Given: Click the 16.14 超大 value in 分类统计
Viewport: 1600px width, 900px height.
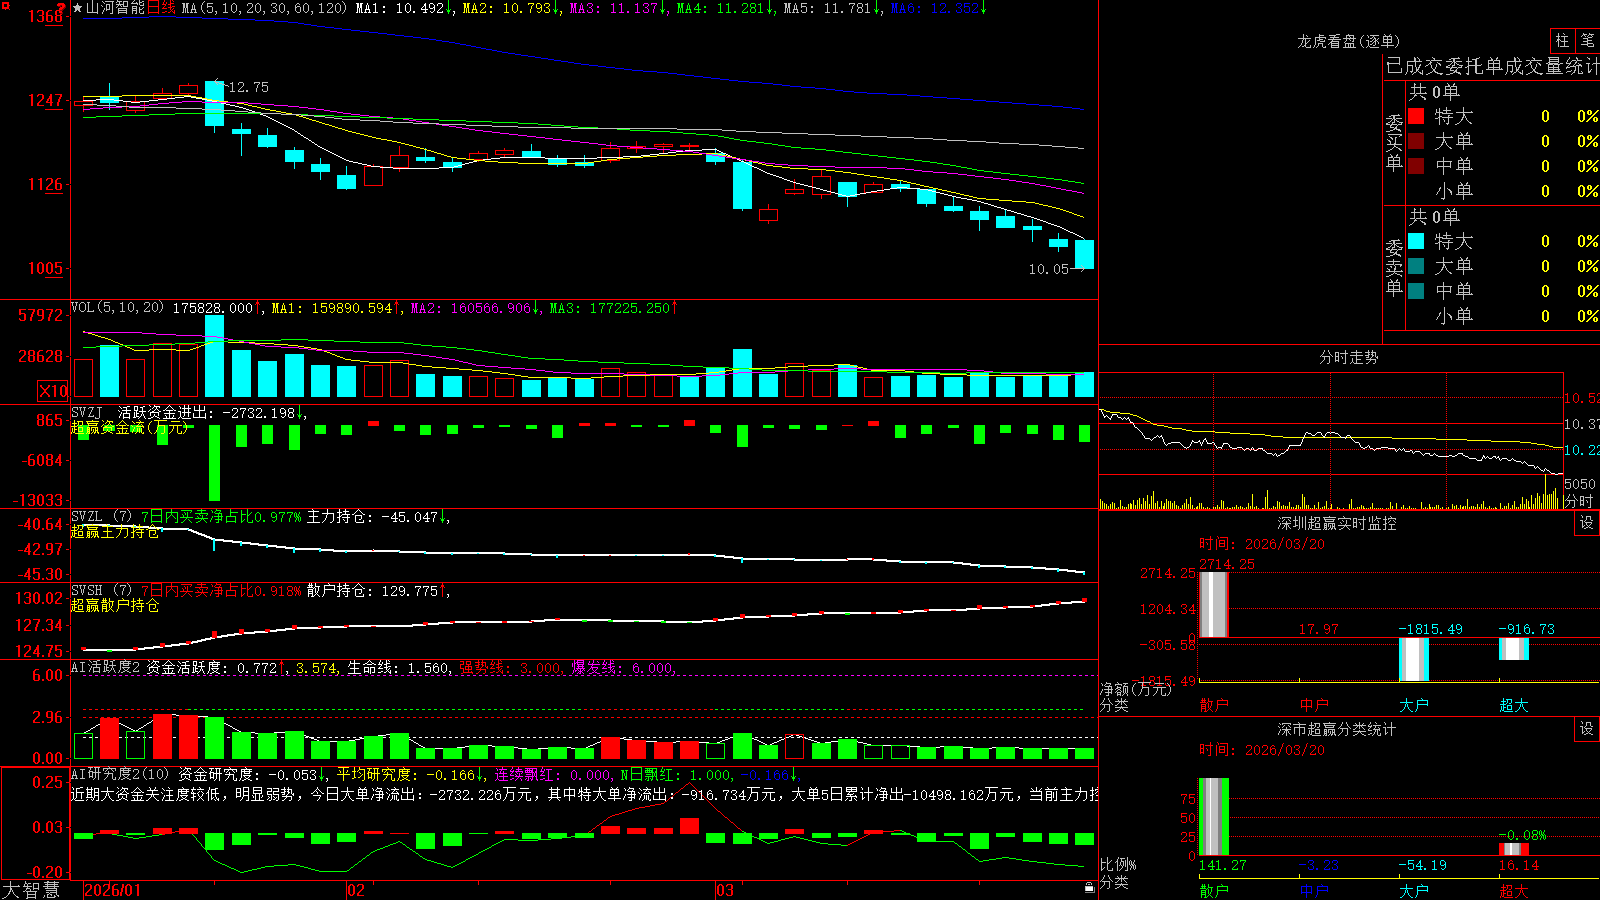Looking at the screenshot, I should (x=1519, y=865).
